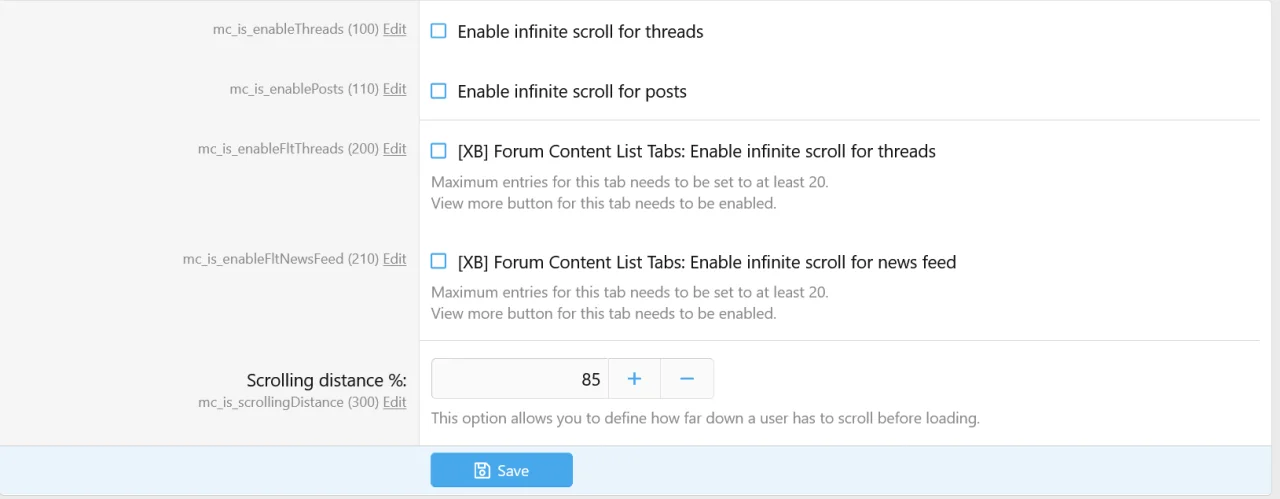Screen dimensions: 1280x499
Task: Click the 'Scrolling distance %:' label
Action: [x=326, y=380]
